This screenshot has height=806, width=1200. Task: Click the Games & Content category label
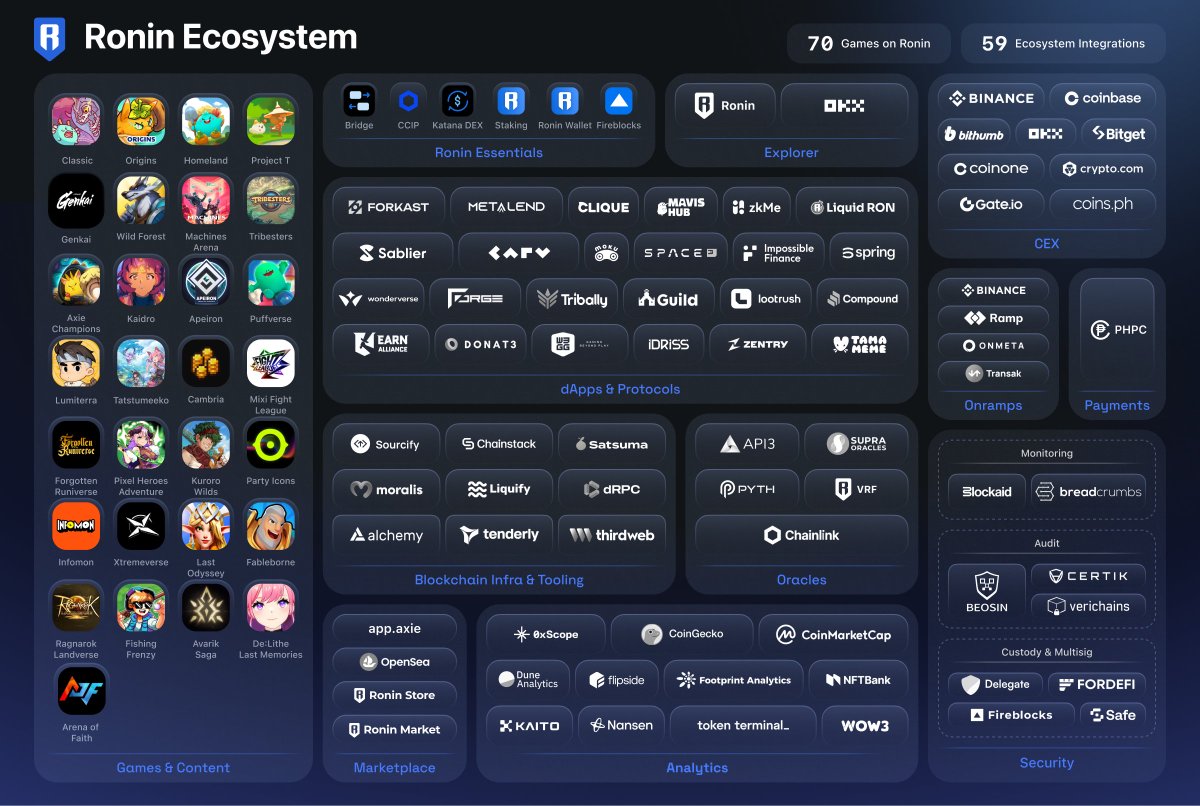173,768
